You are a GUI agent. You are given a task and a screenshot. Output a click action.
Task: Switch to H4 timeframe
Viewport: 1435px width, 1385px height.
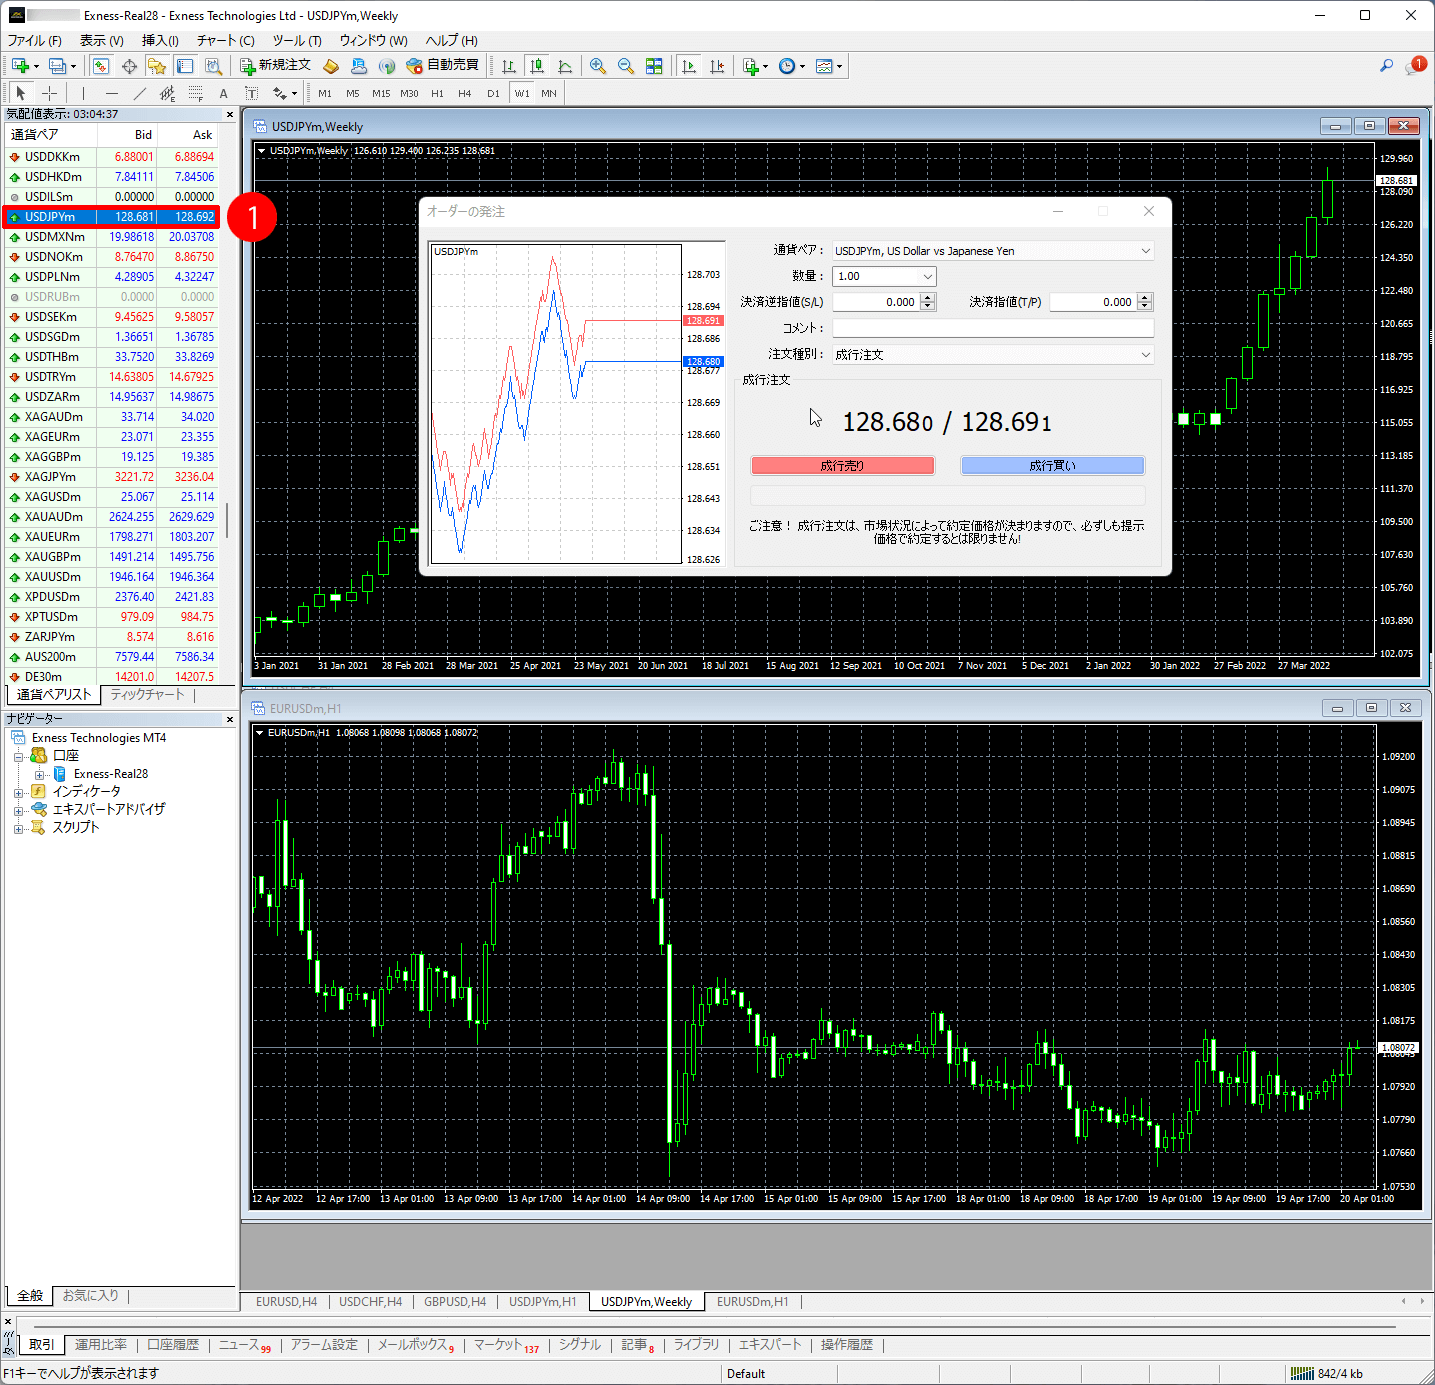click(x=465, y=93)
